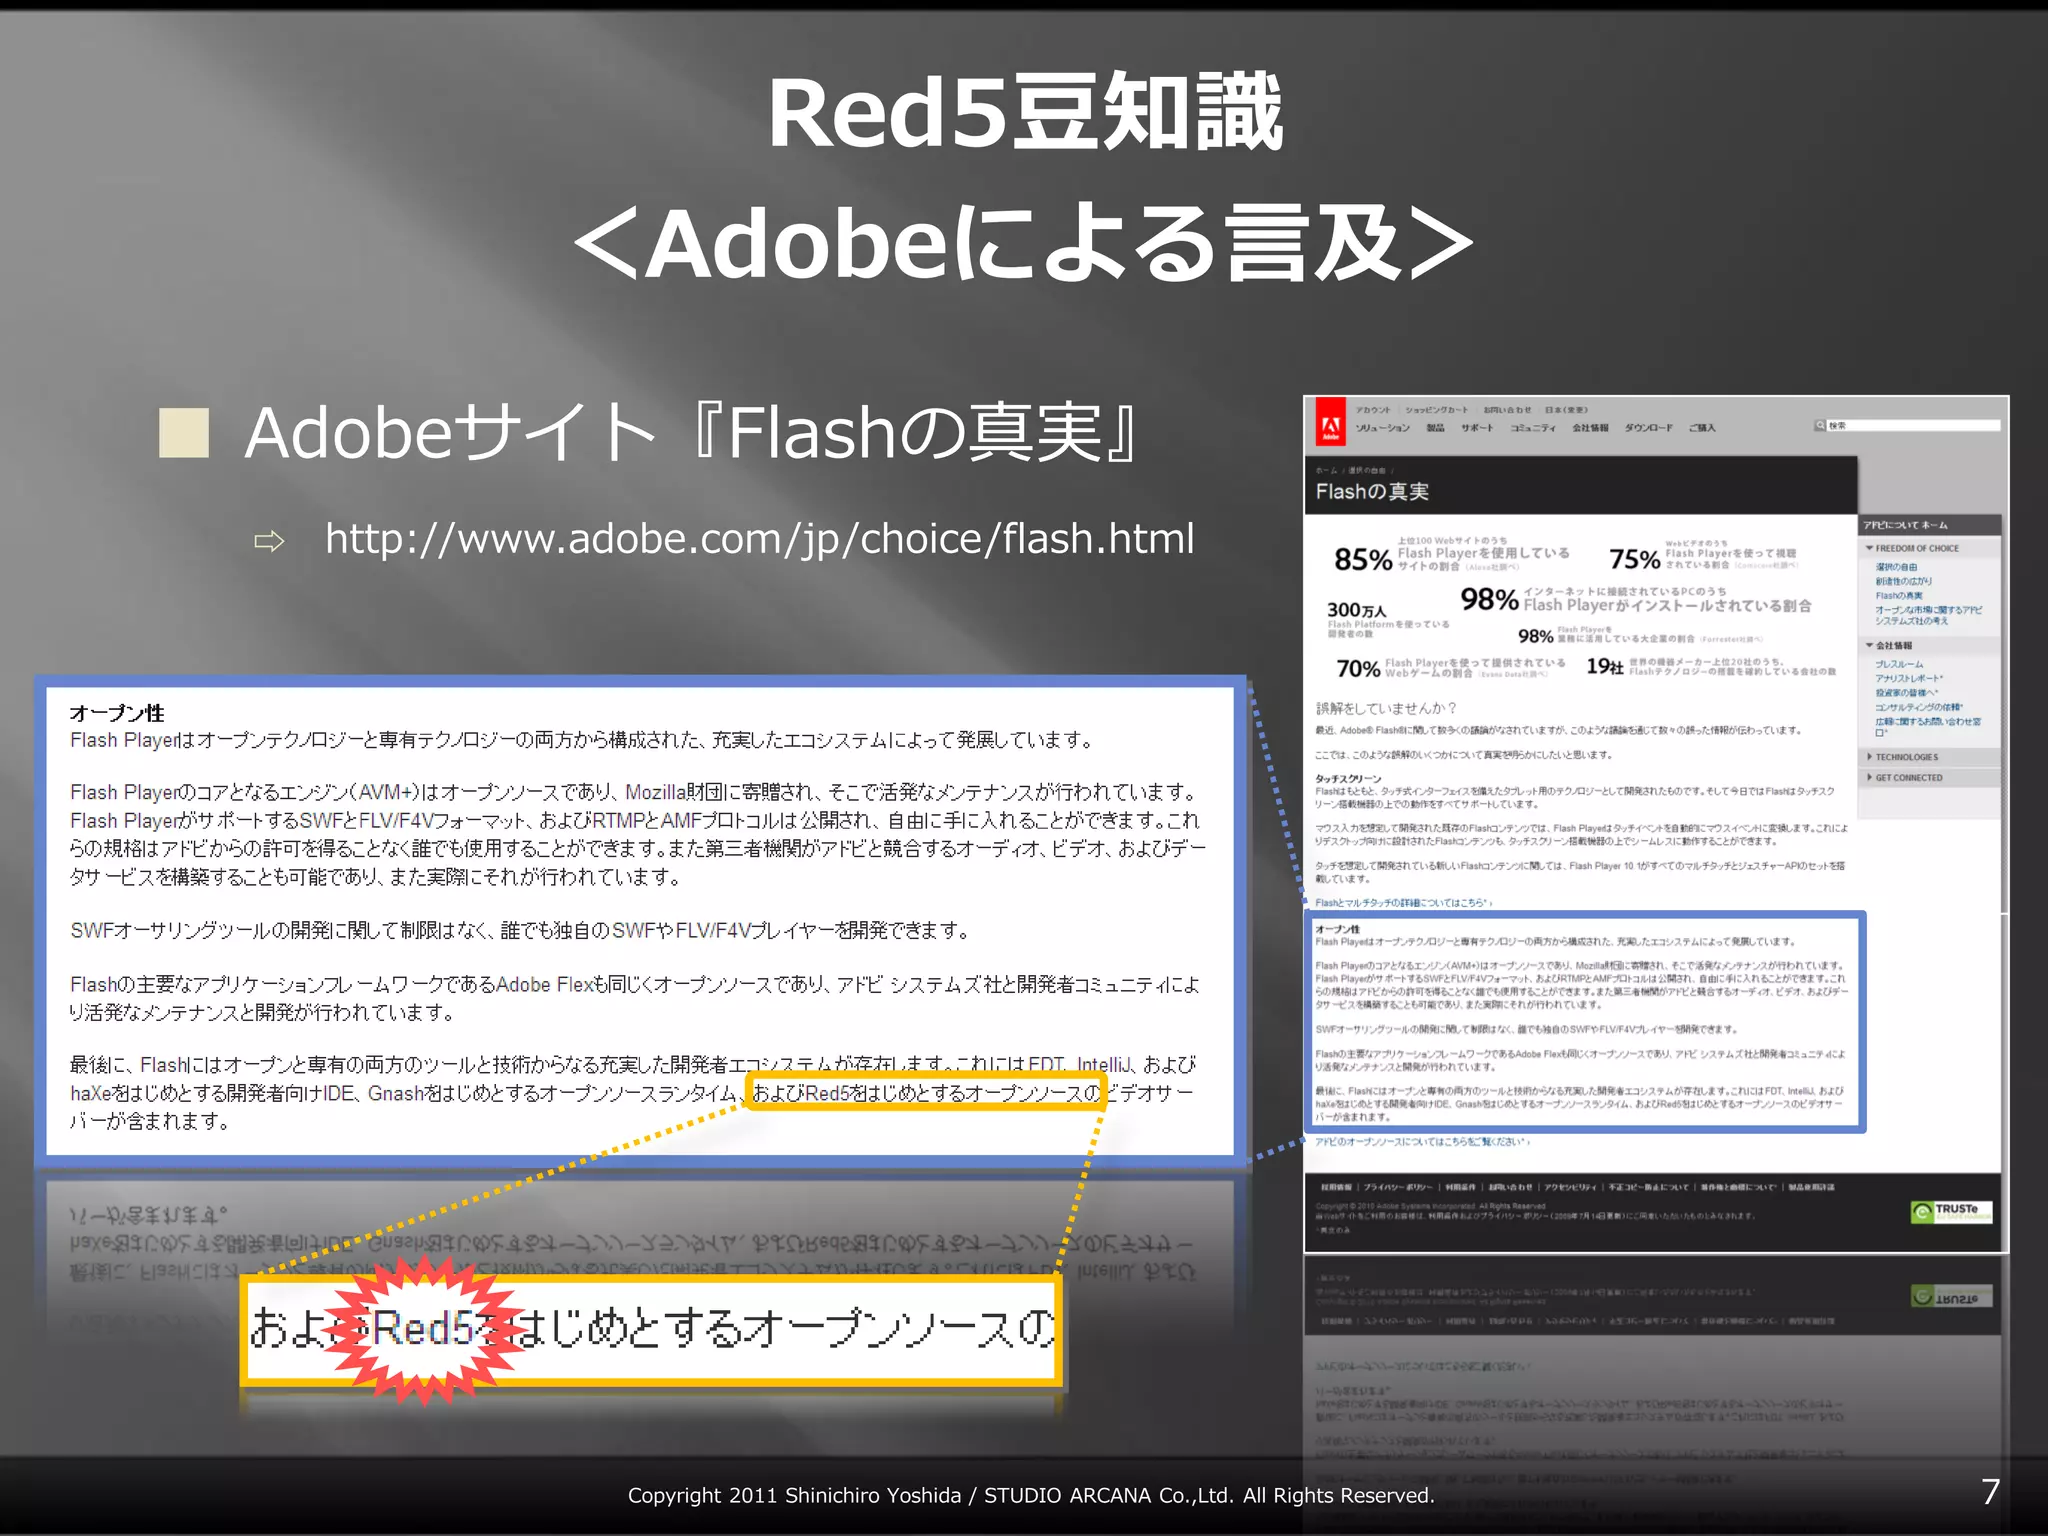This screenshot has width=2048, height=1536.
Task: Click the Flashの真実 page title banner
Action: click(x=1581, y=486)
